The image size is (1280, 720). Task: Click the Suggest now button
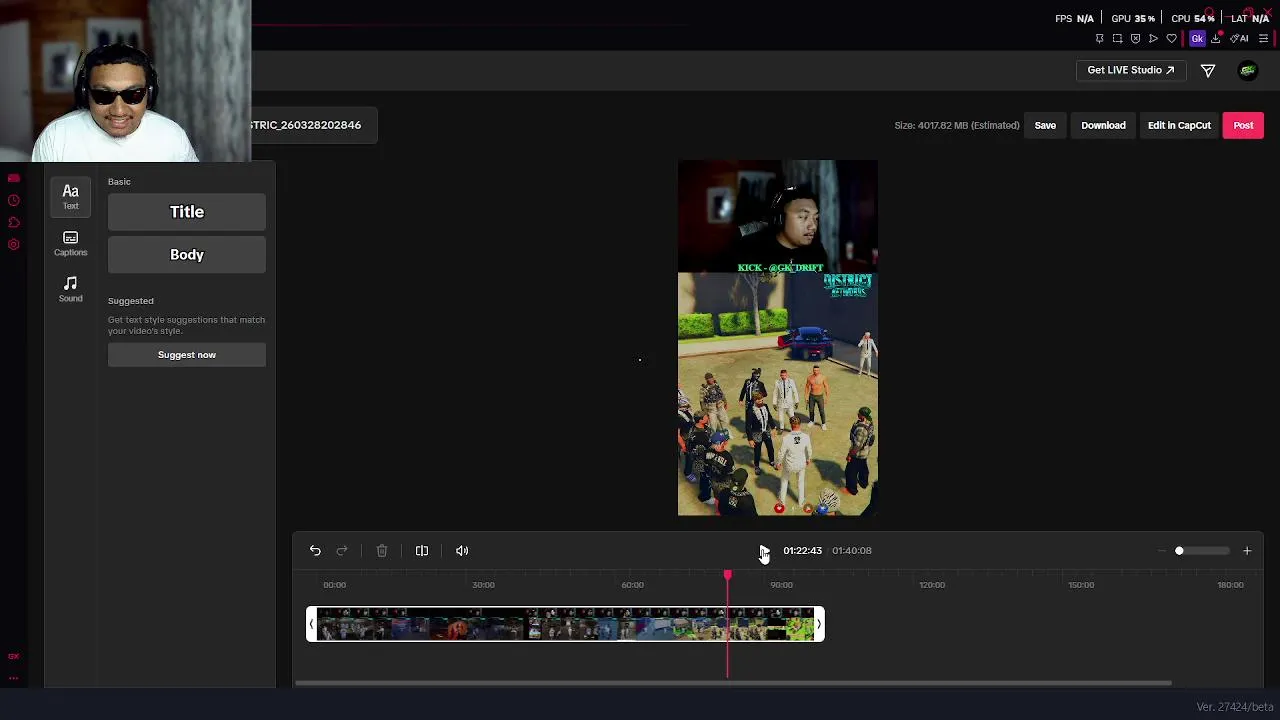point(187,355)
